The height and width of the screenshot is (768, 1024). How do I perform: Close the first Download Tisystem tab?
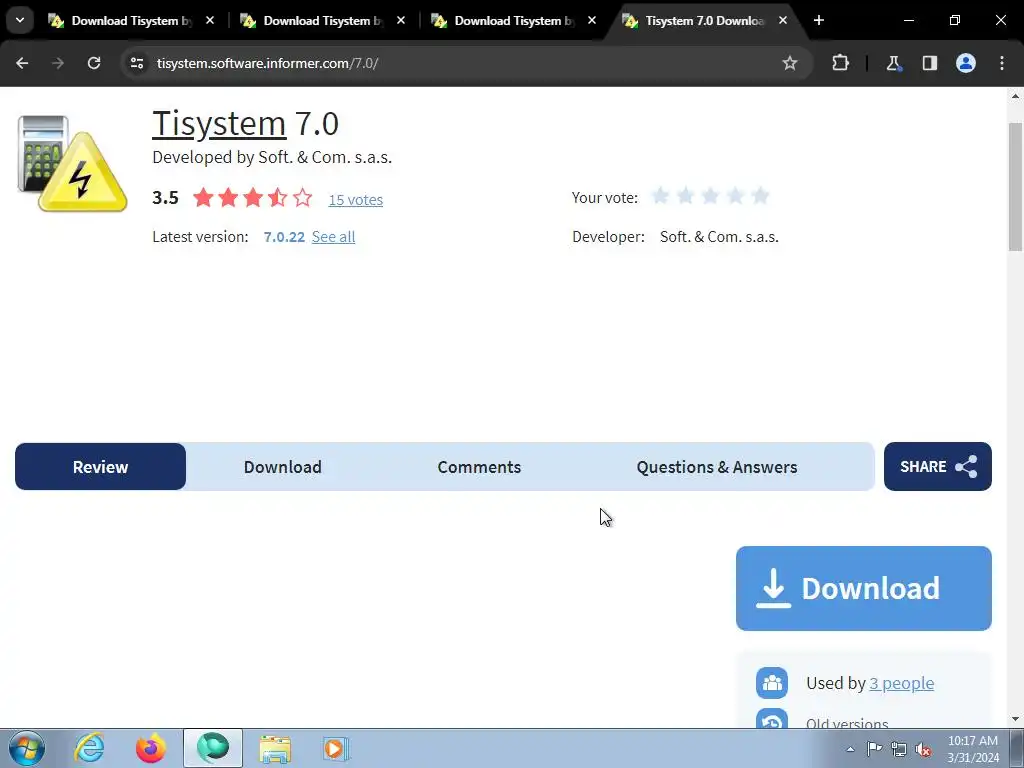210,20
